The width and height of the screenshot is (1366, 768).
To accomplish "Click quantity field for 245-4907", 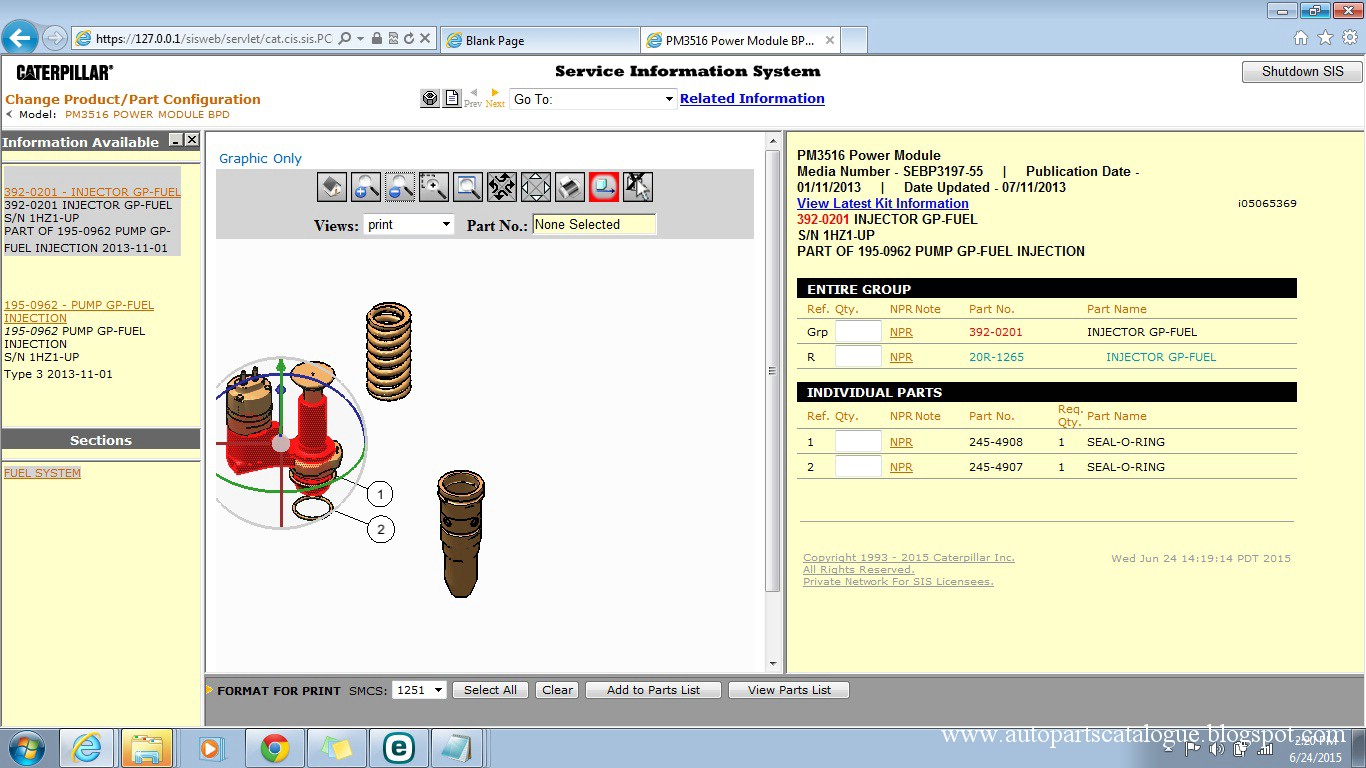I will 858,467.
